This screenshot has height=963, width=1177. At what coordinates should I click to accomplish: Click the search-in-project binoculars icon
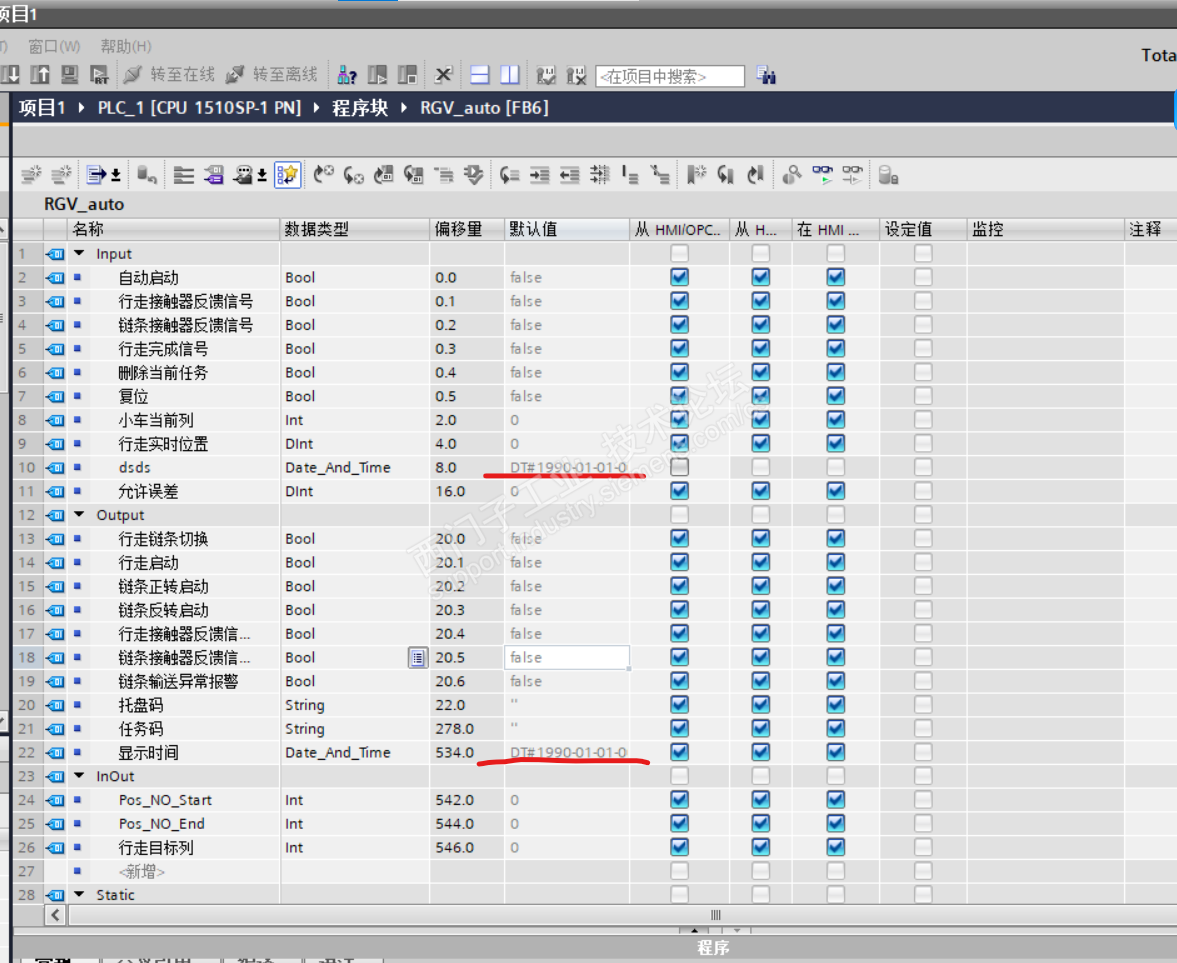766,75
